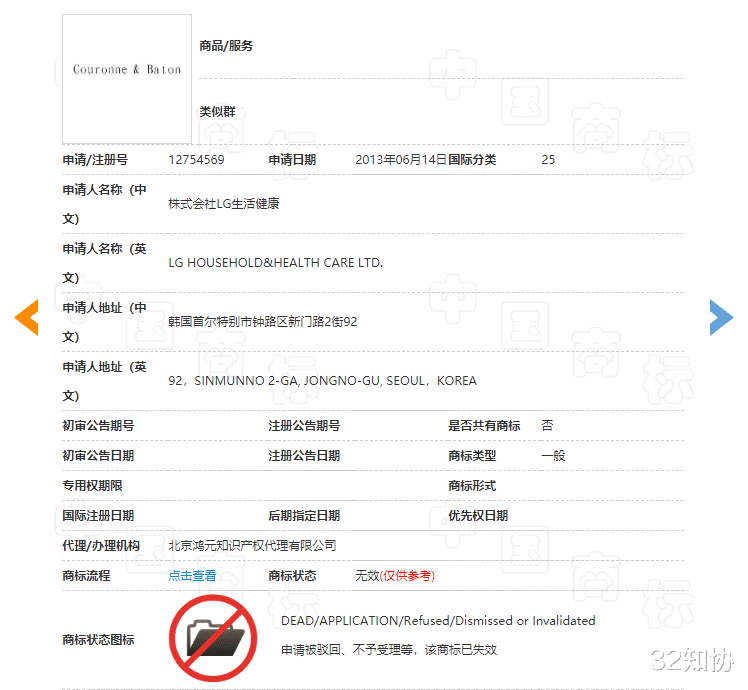Image resolution: width=748 pixels, height=690 pixels.
Task: Click the 申请/注册号 label
Action: click(95, 159)
